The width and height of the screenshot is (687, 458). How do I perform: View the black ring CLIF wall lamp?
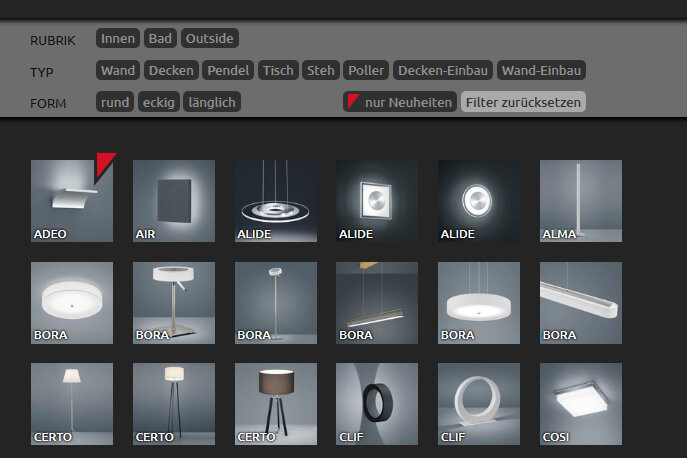[377, 404]
